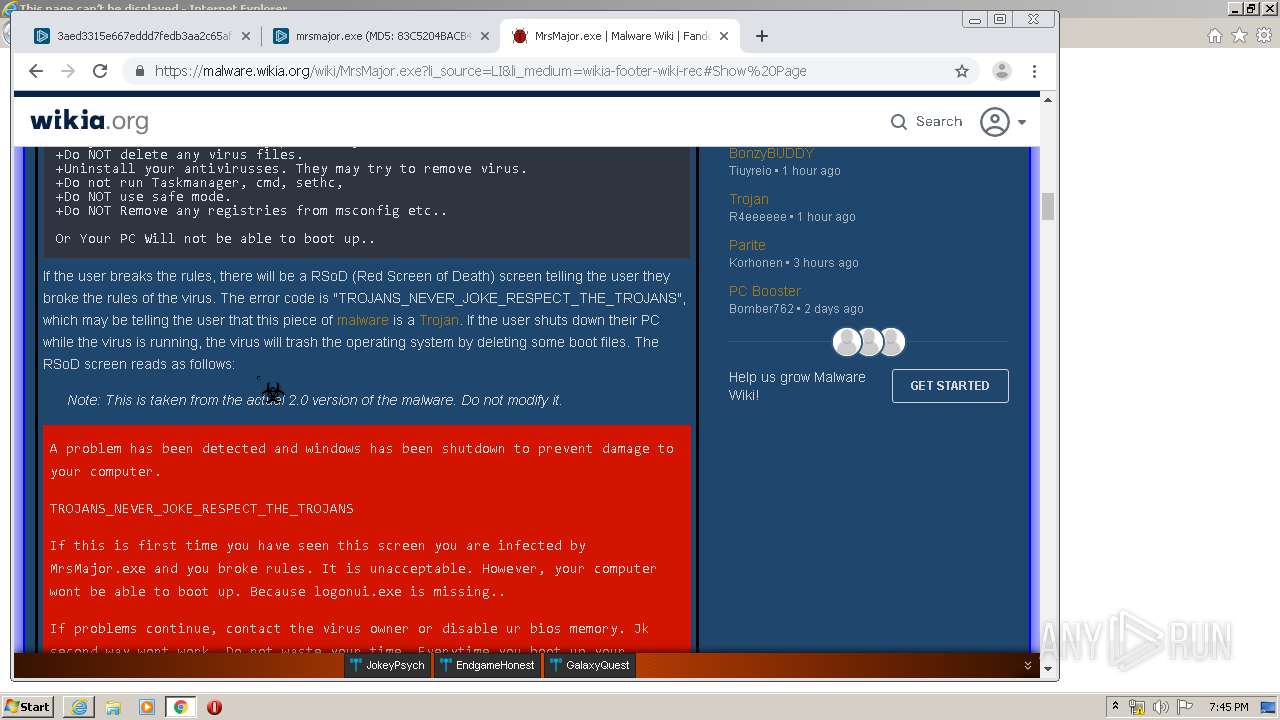Image resolution: width=1280 pixels, height=720 pixels.
Task: Select the MrsMajor.exe Malware Wiki tab
Action: 620,36
